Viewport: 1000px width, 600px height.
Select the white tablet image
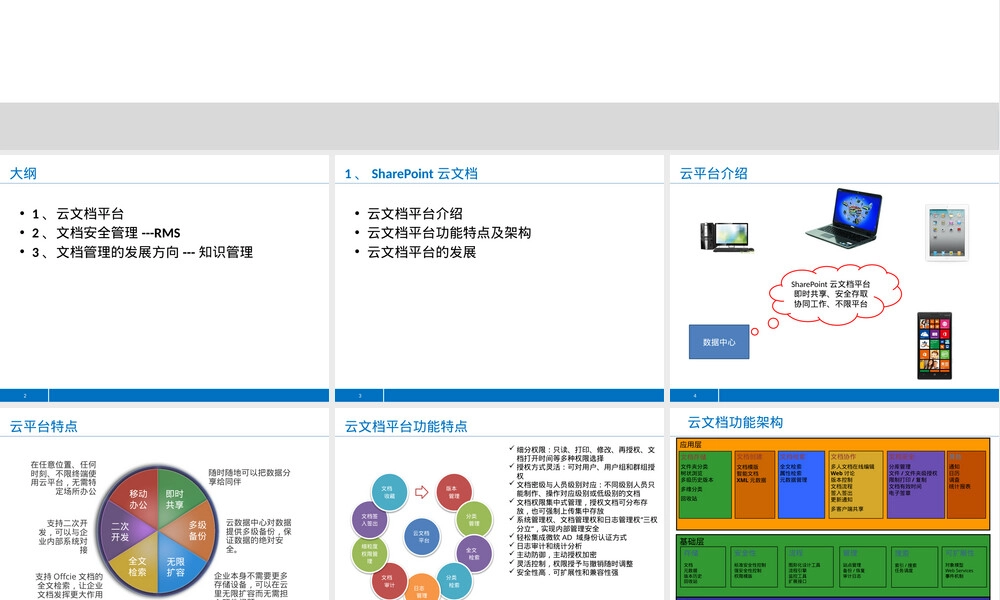(947, 233)
